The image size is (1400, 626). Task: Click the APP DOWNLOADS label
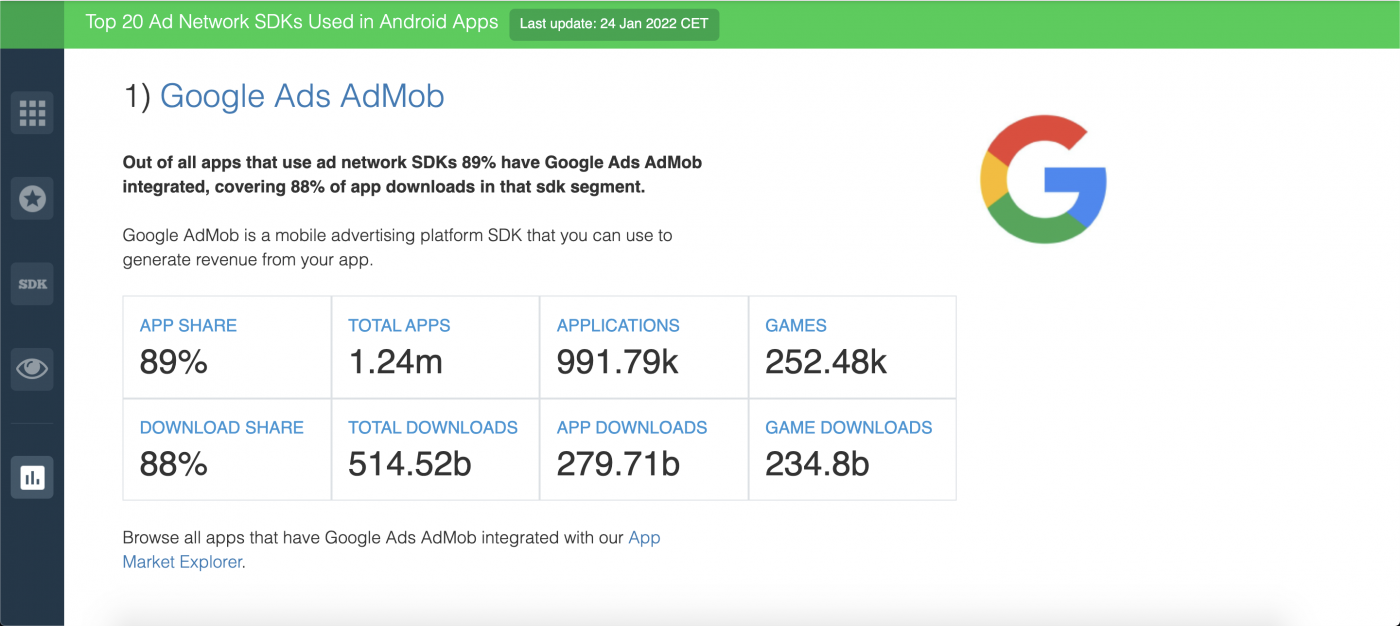[632, 427]
